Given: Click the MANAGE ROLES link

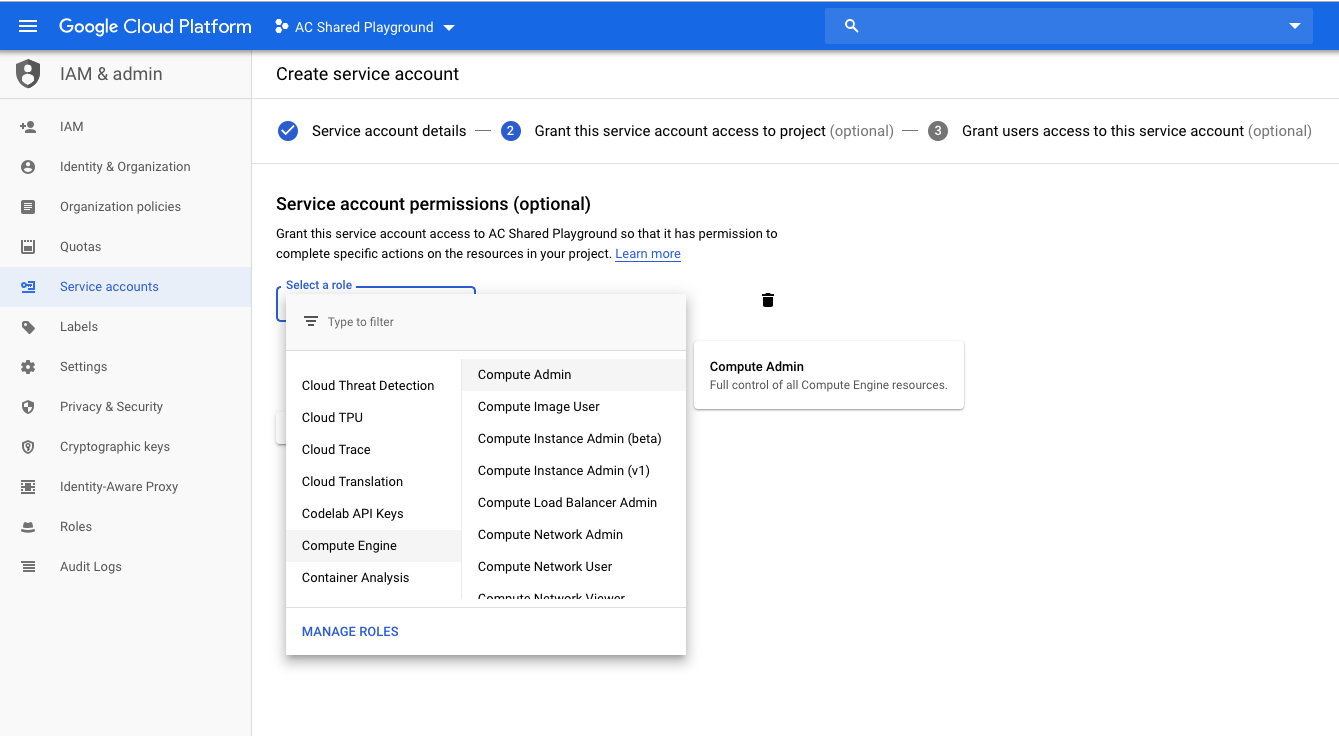Looking at the screenshot, I should pyautogui.click(x=349, y=631).
